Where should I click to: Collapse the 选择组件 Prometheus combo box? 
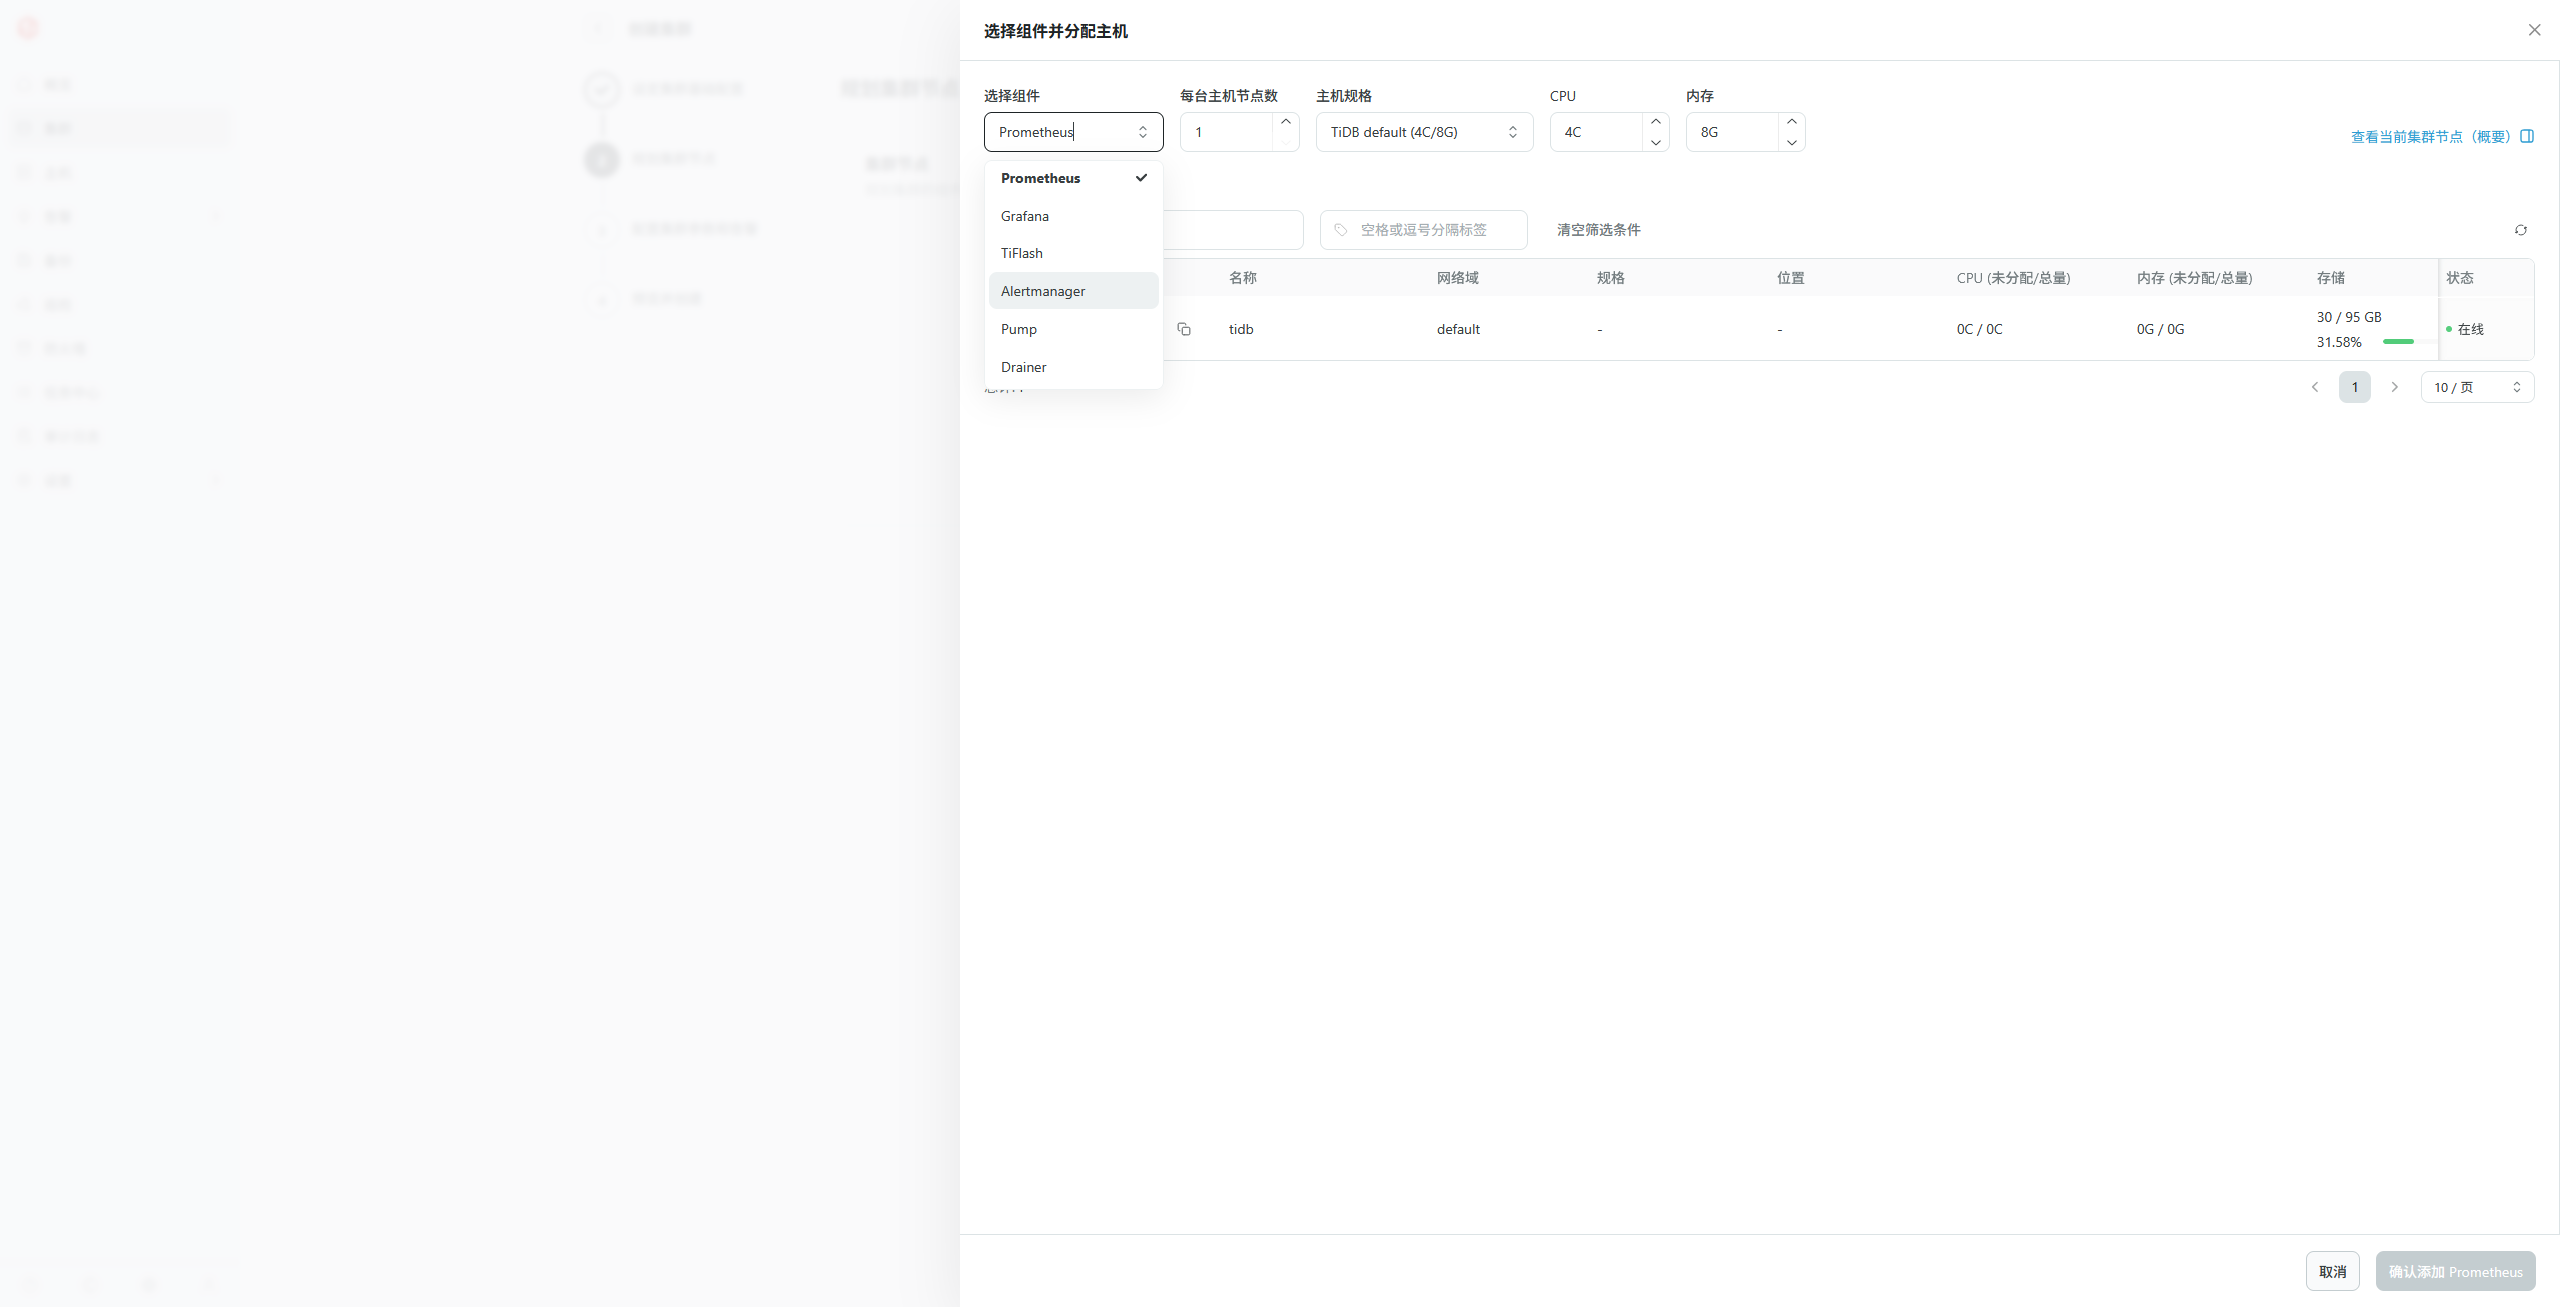click(x=1143, y=132)
